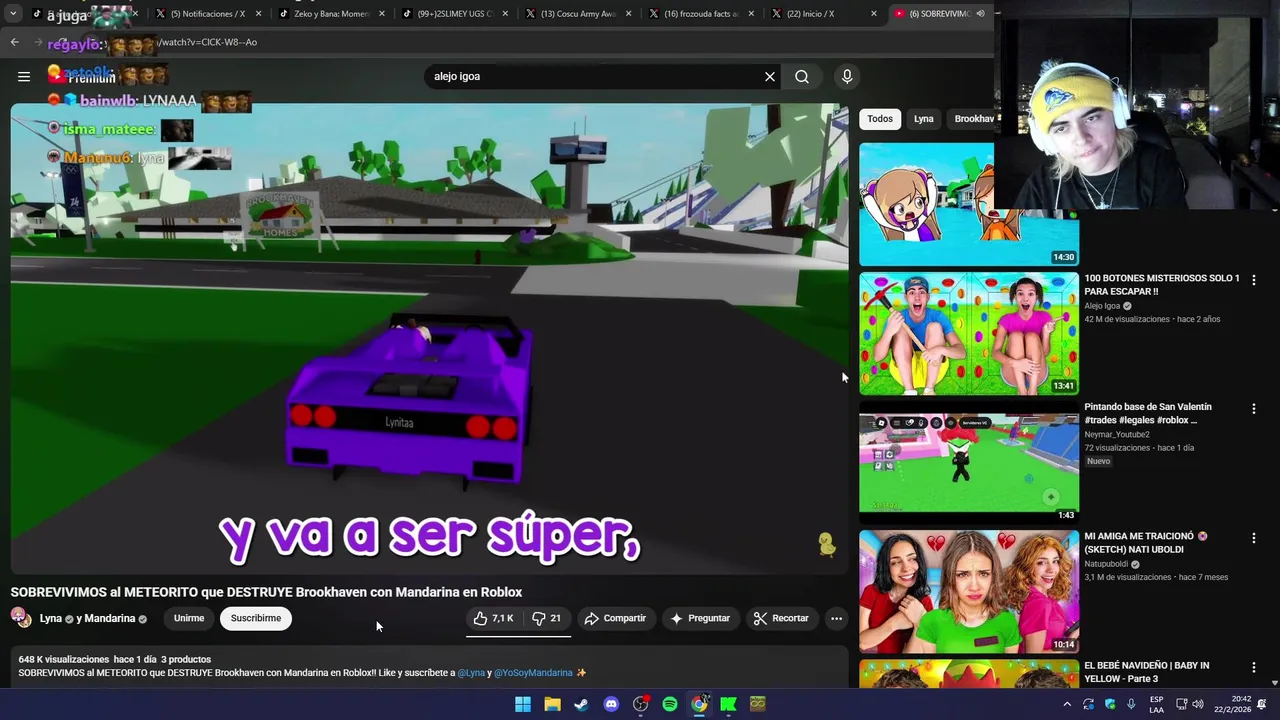
Task: Open Steam from the taskbar
Action: point(581,704)
